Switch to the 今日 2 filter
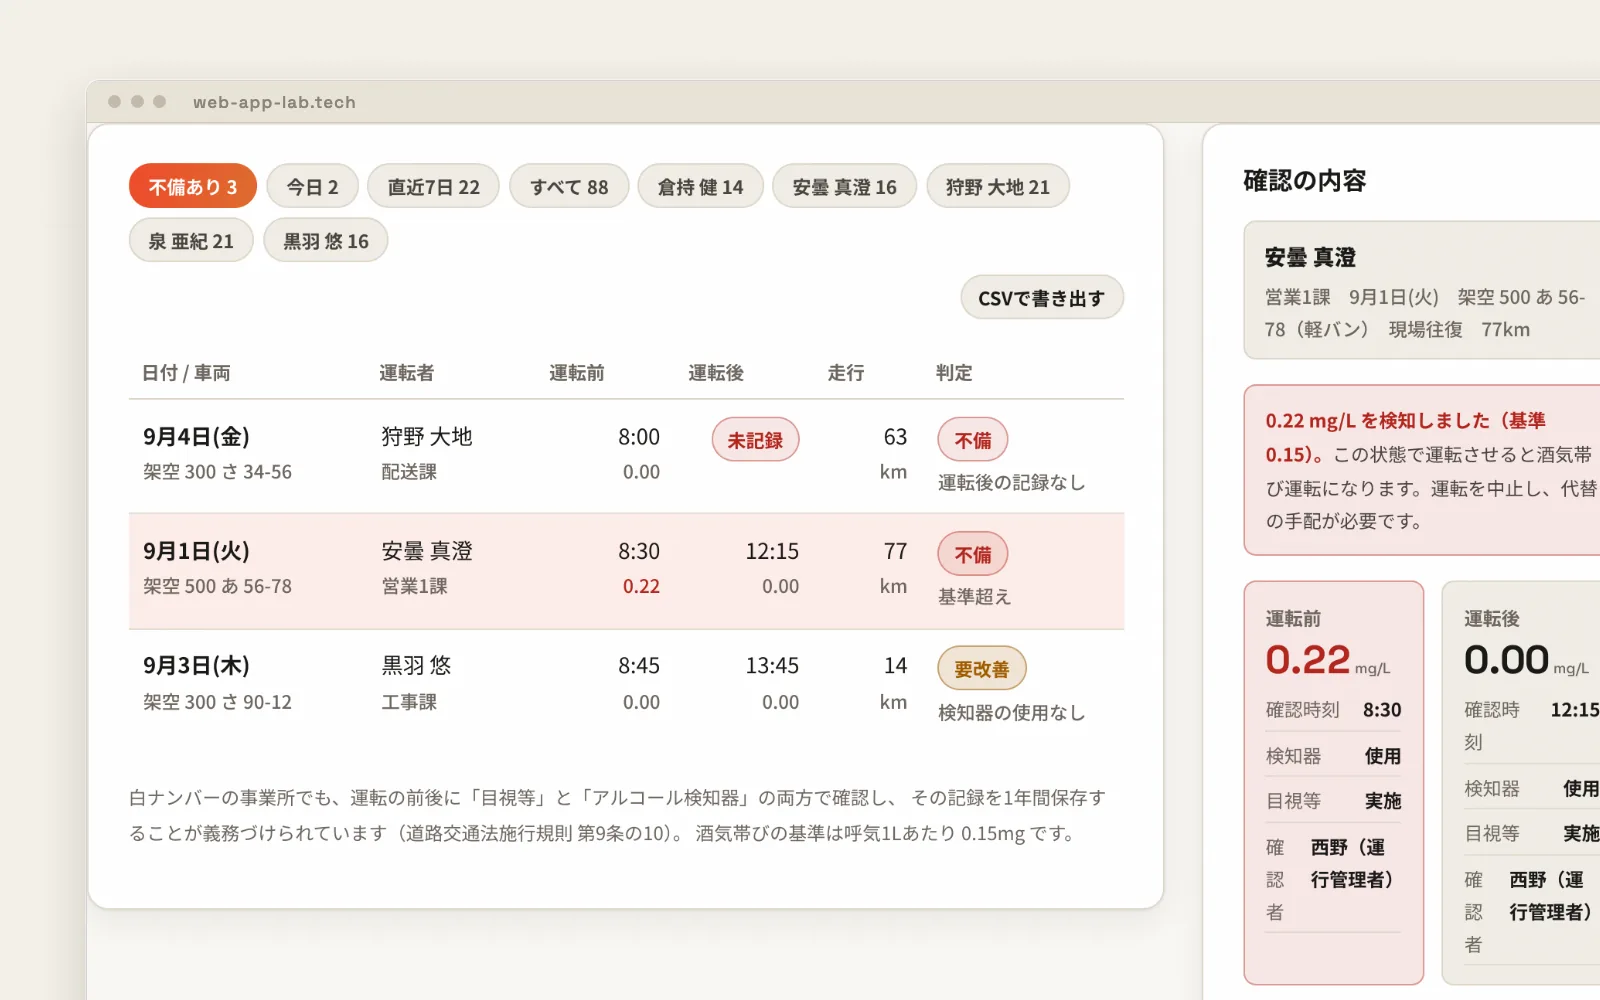This screenshot has height=1000, width=1600. tap(312, 186)
